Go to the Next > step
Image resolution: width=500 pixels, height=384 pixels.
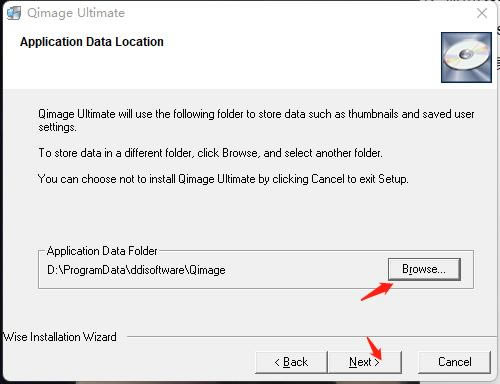(365, 362)
